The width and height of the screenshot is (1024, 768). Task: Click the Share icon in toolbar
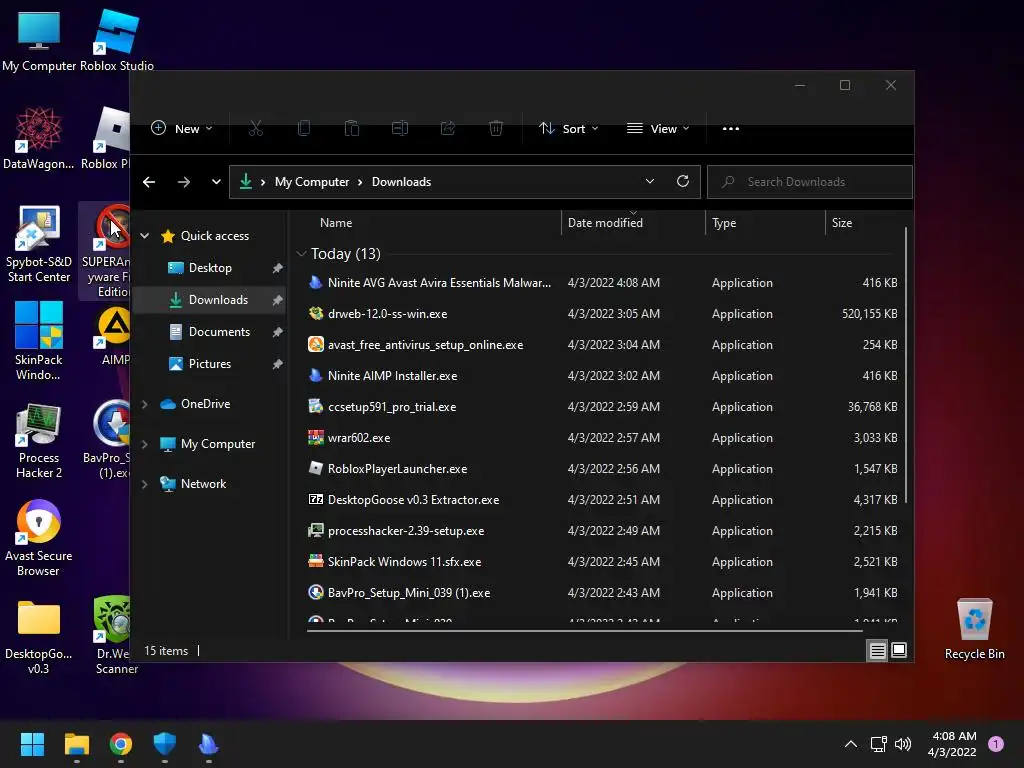tap(448, 129)
